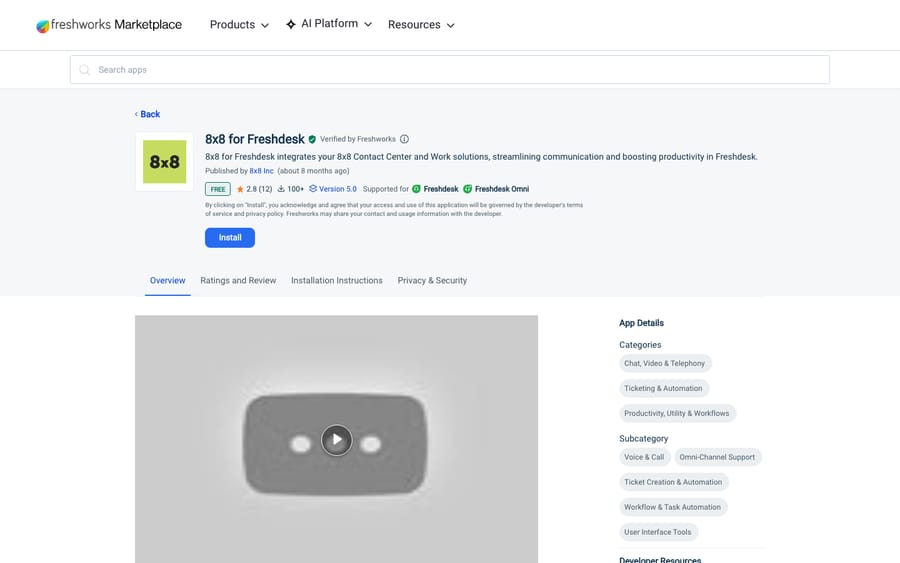Open the Verified by Freshworks info icon
The width and height of the screenshot is (900, 563).
pyautogui.click(x=404, y=139)
